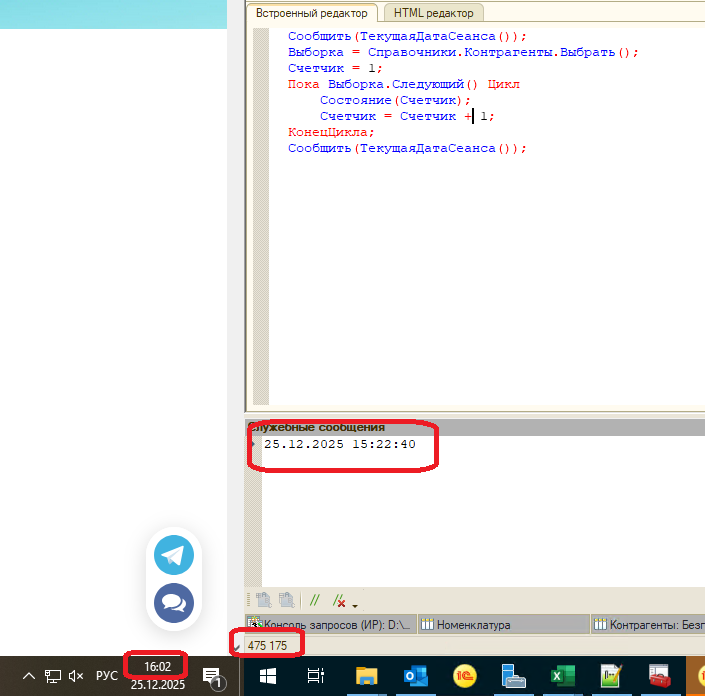The height and width of the screenshot is (696, 705).
Task: Click the КонецЦикла; code line
Action: point(331,132)
